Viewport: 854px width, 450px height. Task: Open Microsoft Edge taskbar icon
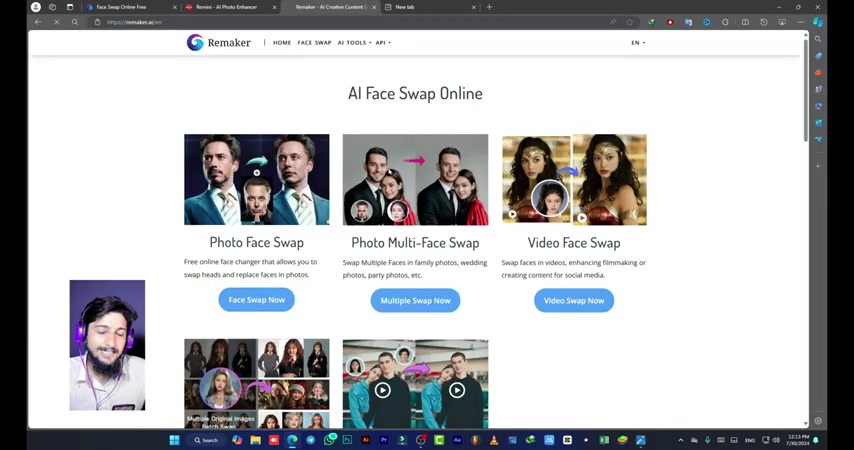[292, 440]
